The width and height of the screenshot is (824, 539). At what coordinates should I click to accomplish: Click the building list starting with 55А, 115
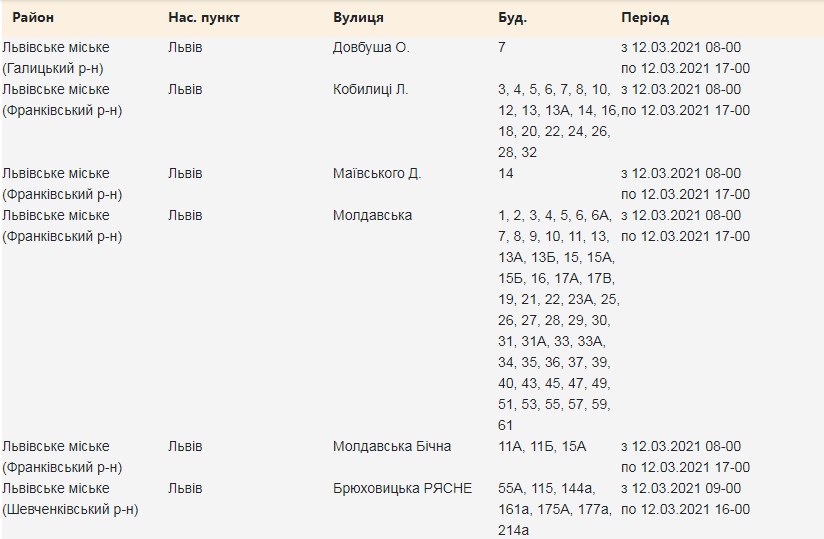[553, 509]
